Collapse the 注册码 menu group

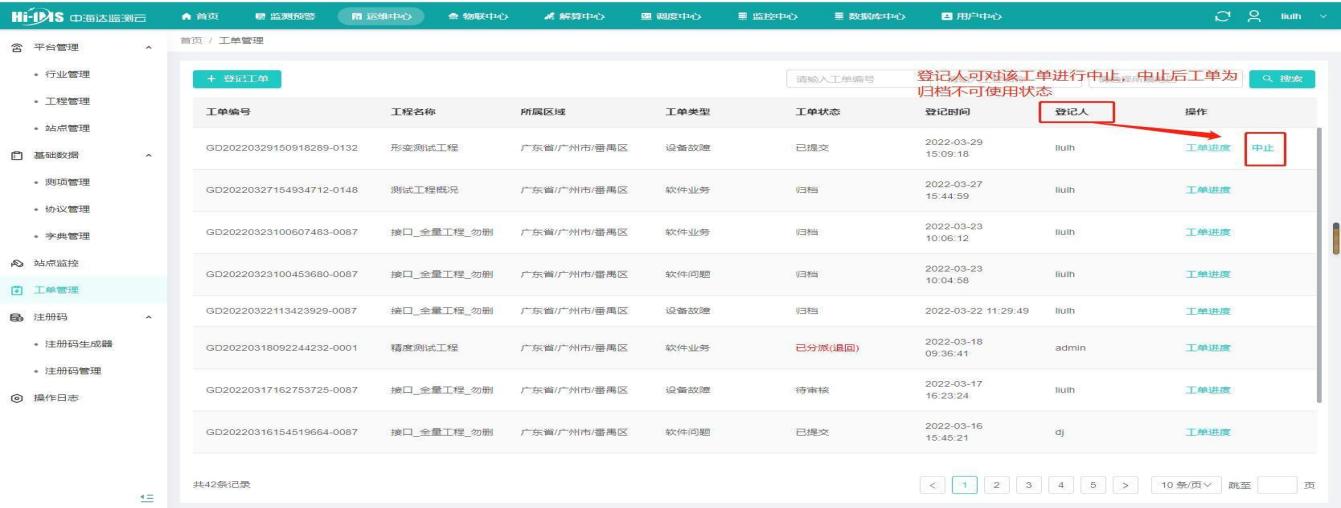149,318
